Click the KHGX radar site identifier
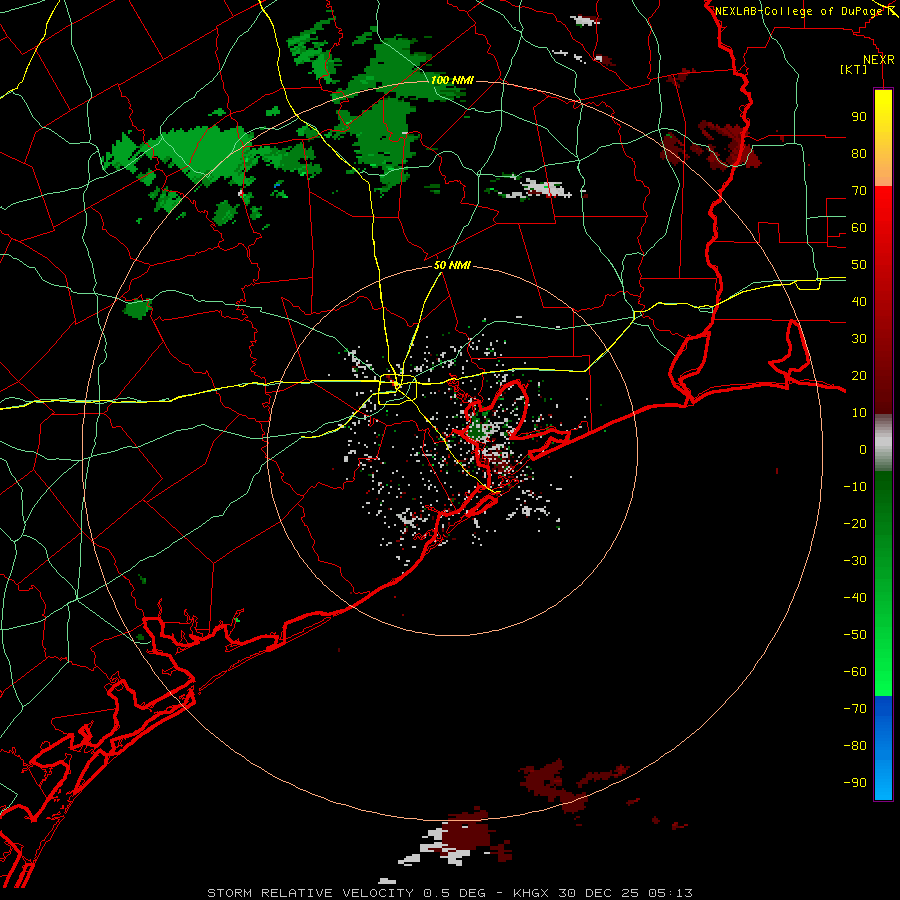 coord(531,893)
